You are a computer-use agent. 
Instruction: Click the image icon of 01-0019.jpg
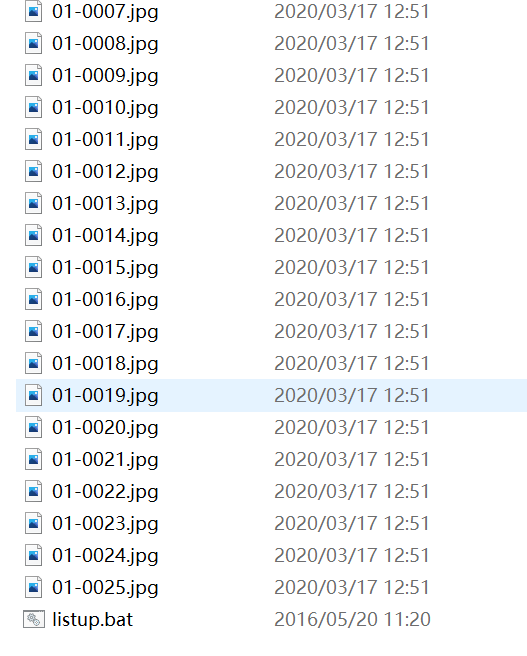click(33, 395)
